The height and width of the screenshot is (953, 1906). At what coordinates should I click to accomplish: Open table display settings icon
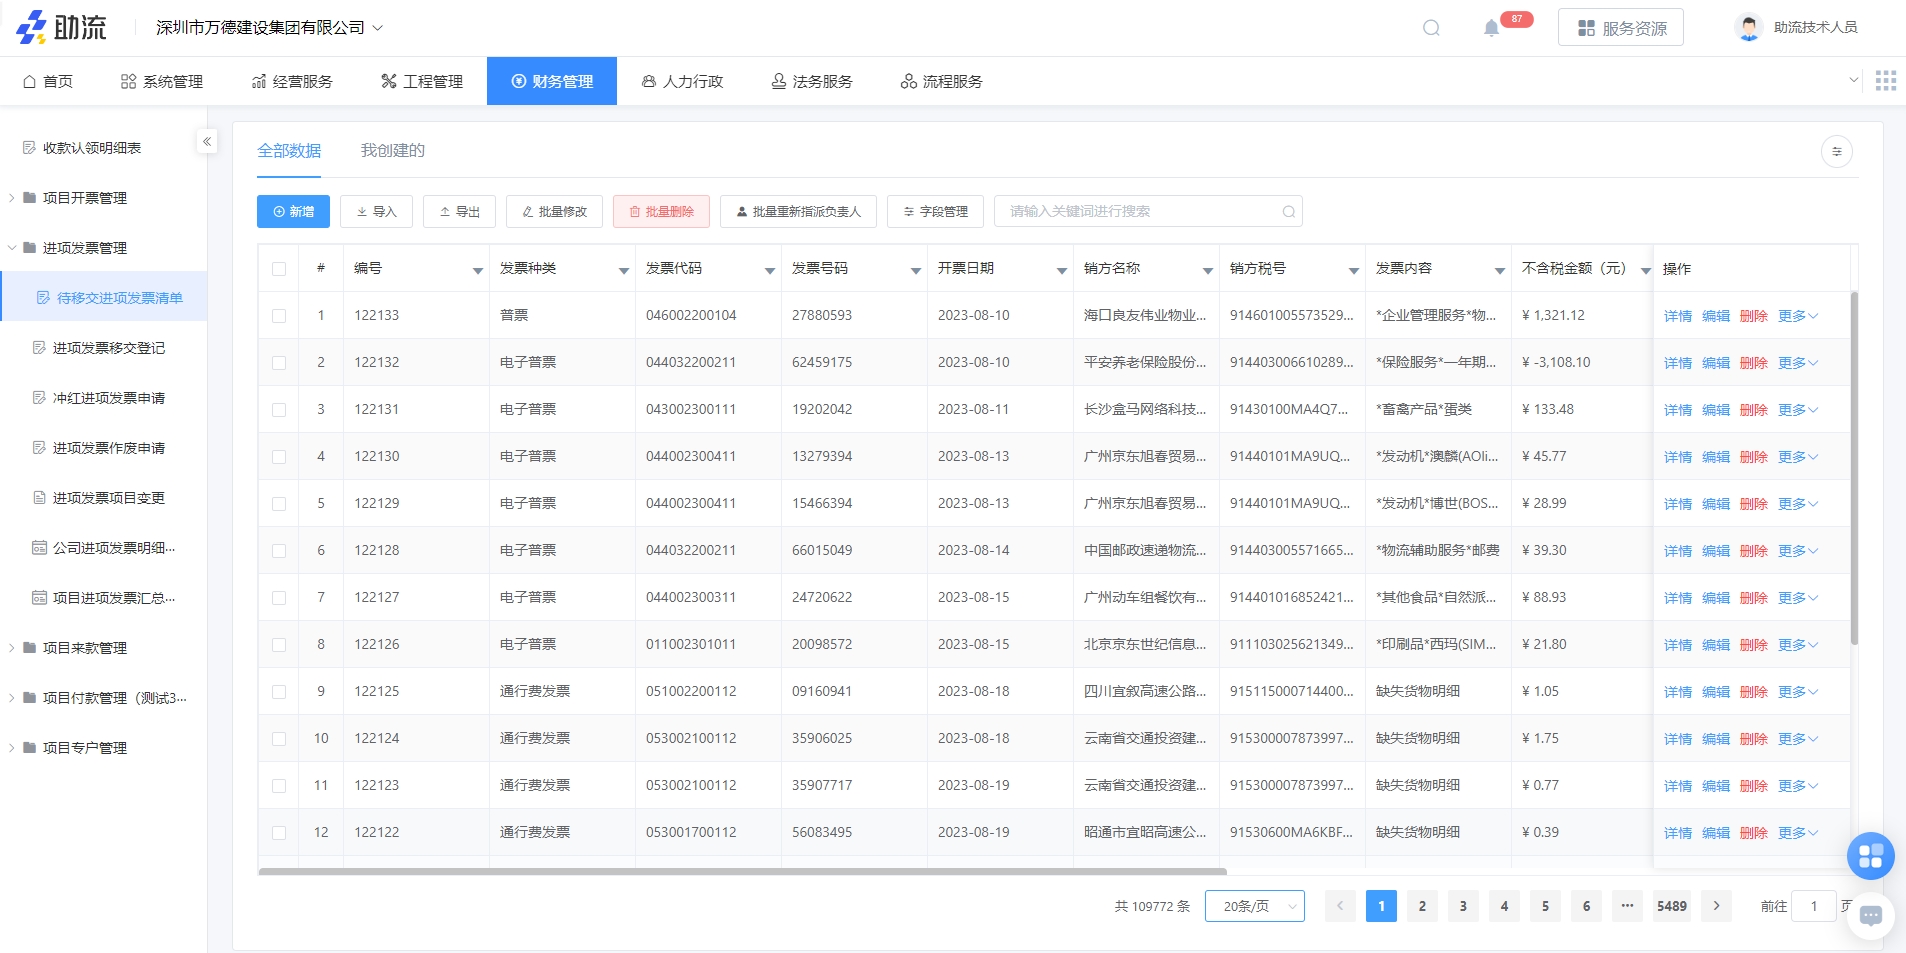pos(1836,152)
